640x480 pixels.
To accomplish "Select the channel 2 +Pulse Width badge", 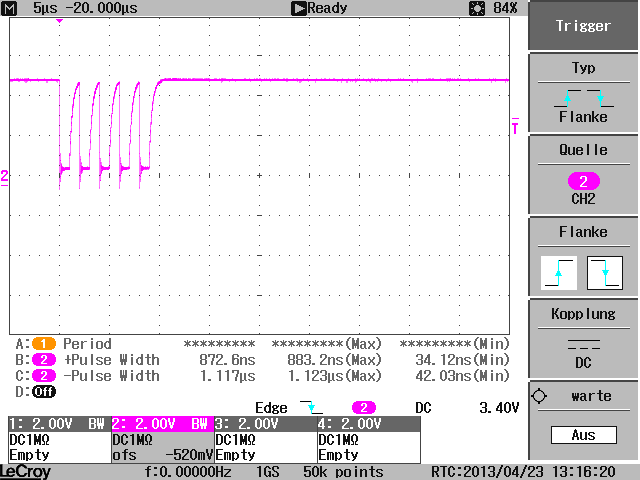I will point(44,360).
